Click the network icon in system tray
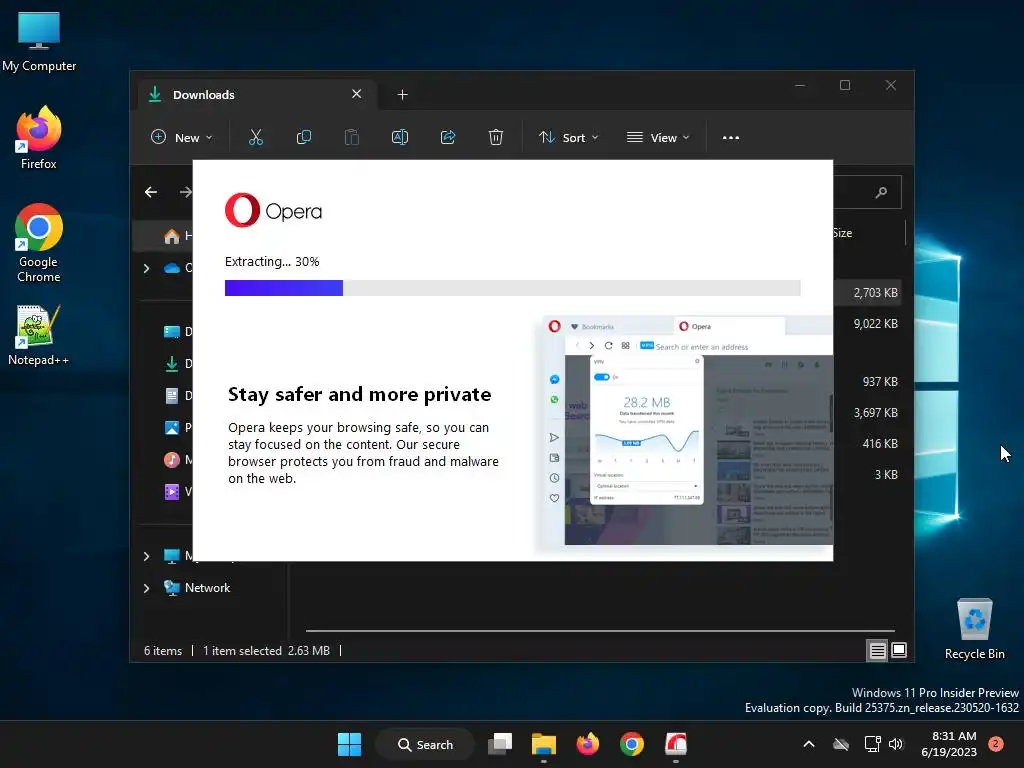The image size is (1024, 768). (x=872, y=744)
